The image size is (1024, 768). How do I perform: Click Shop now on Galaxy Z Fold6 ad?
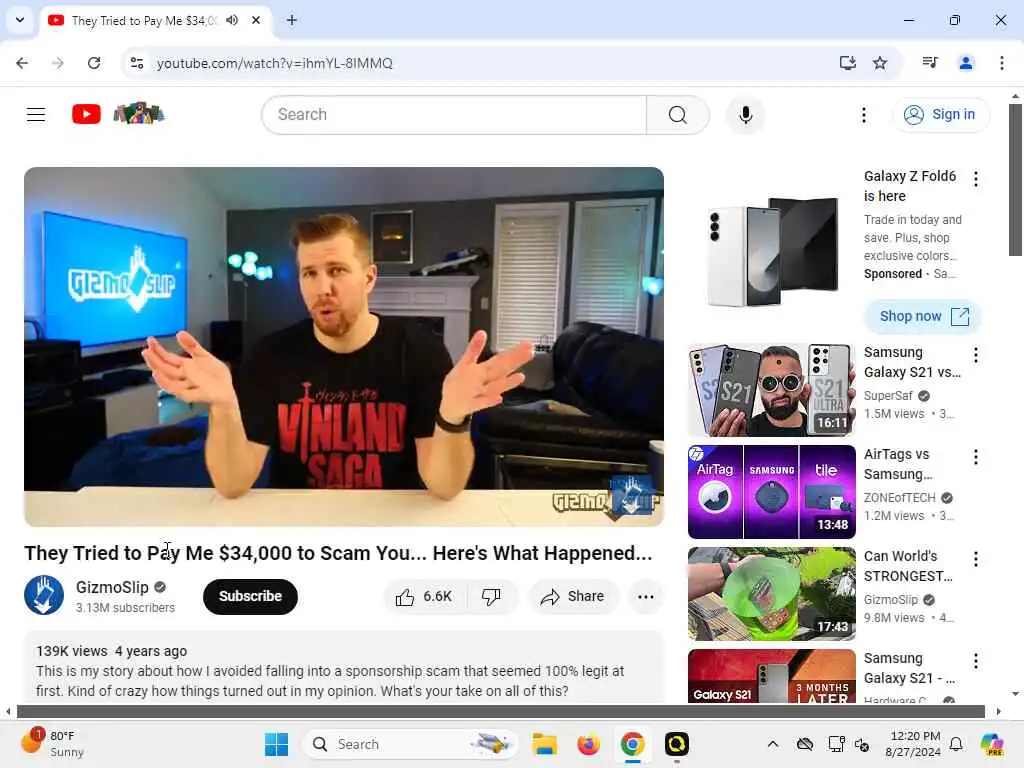[923, 316]
